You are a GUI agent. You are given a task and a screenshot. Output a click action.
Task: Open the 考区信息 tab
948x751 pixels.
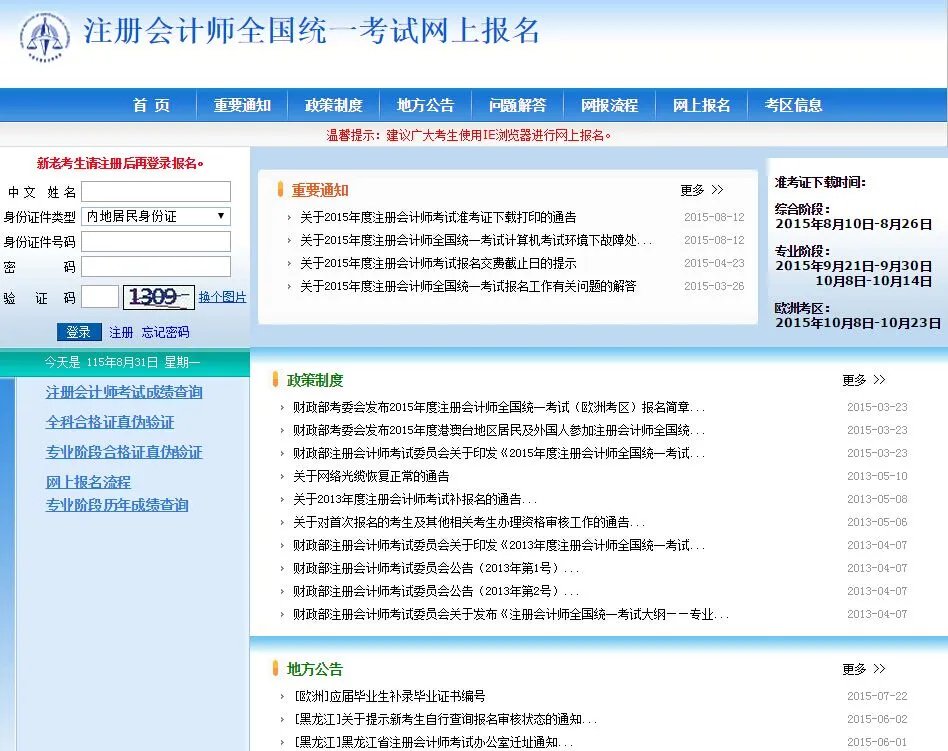tap(793, 104)
